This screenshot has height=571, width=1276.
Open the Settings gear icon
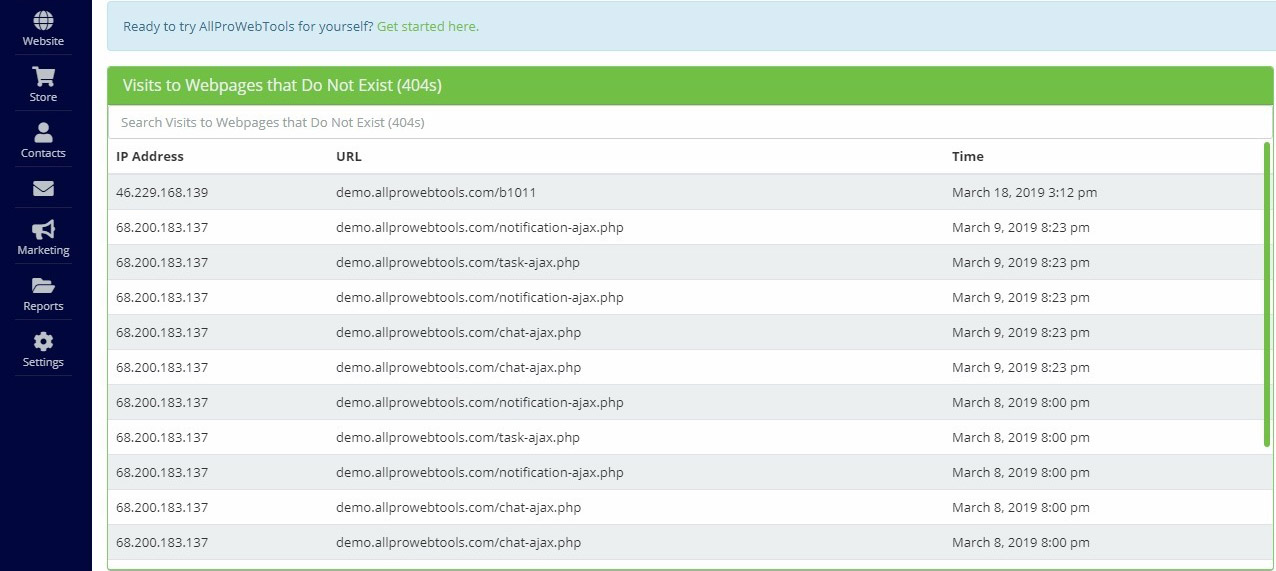coord(43,342)
